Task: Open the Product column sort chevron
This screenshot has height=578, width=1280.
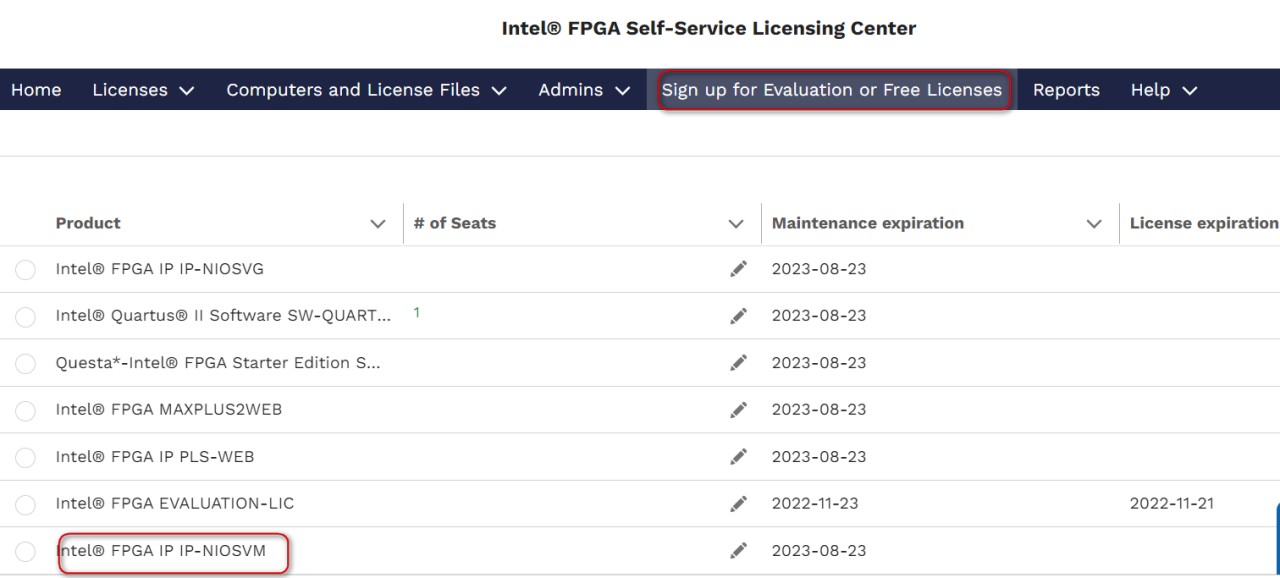Action: (x=378, y=224)
